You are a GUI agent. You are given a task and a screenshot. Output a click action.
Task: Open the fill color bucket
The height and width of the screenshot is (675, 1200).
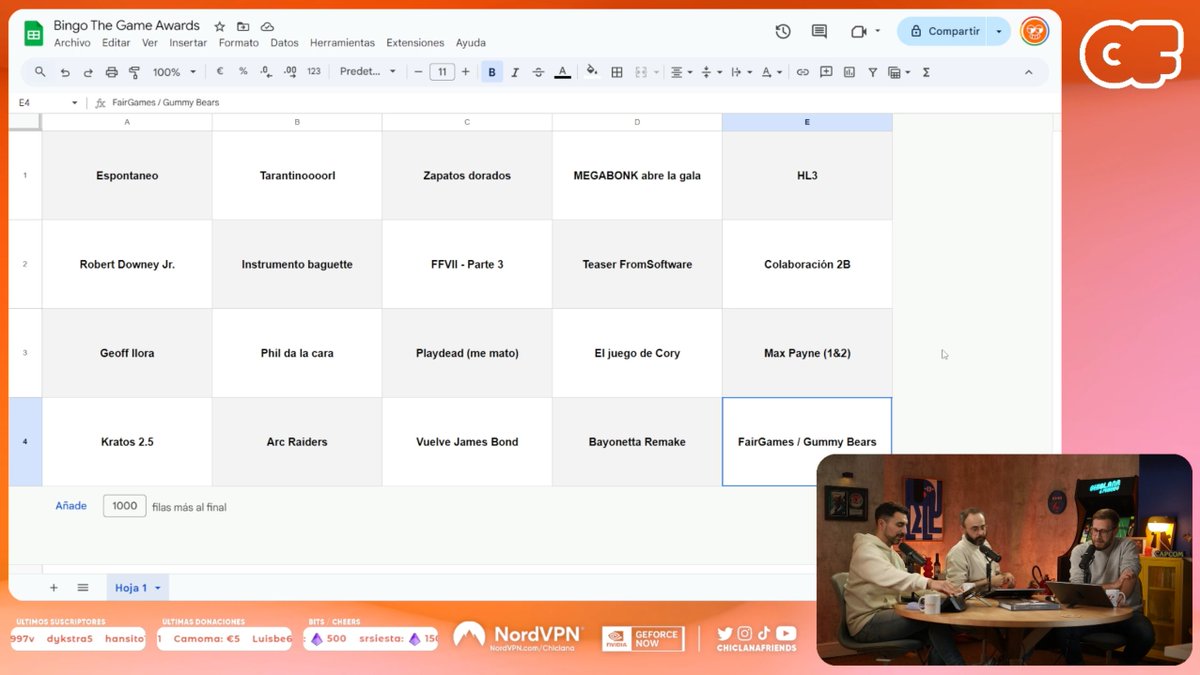point(592,72)
